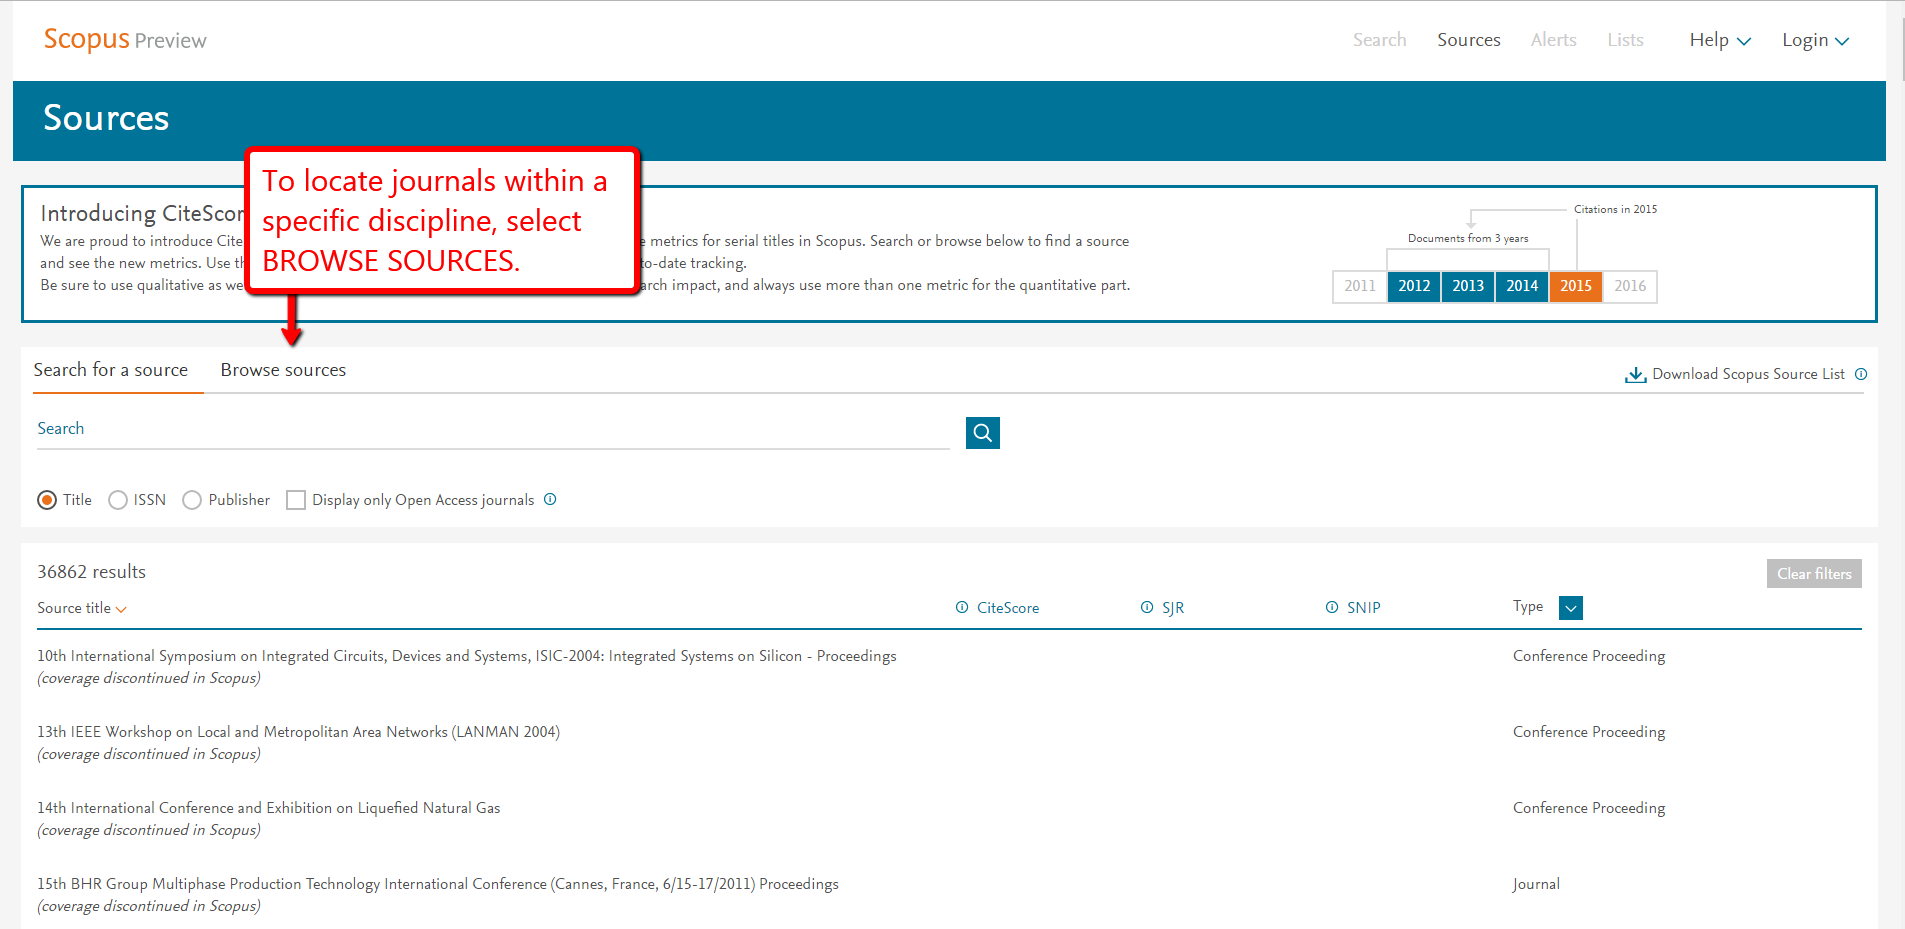
Task: Open Sources in top navigation
Action: pyautogui.click(x=1468, y=40)
